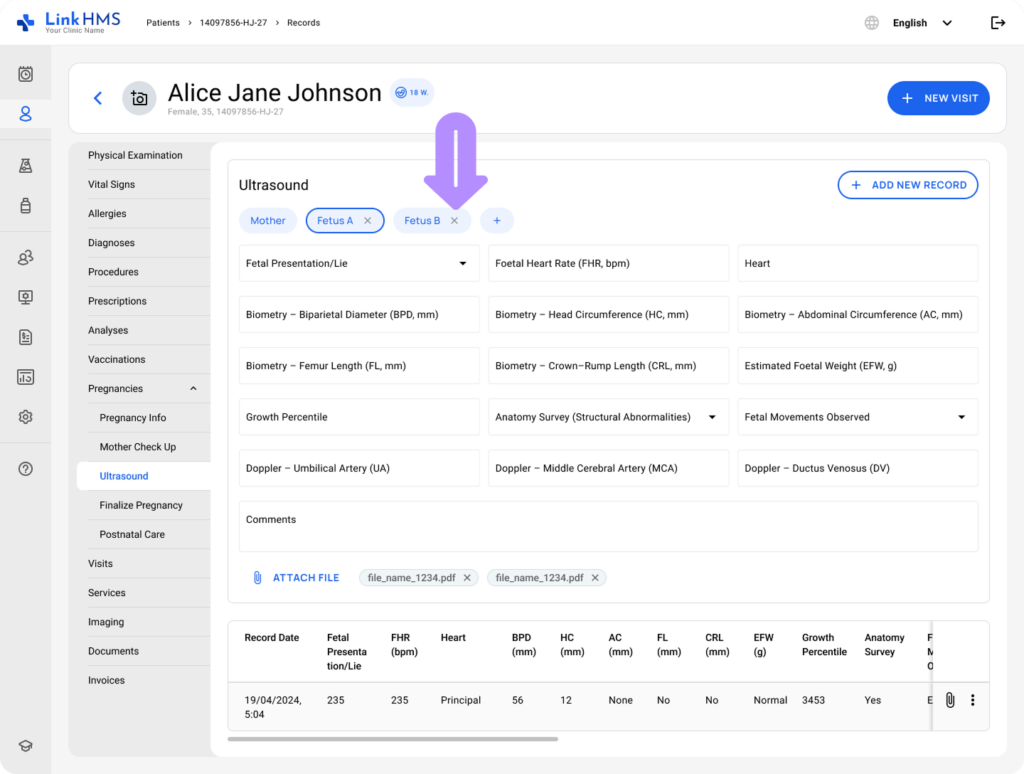This screenshot has height=774, width=1024.
Task: Open the Fetal Presentation/Lie dropdown
Action: pyautogui.click(x=462, y=264)
